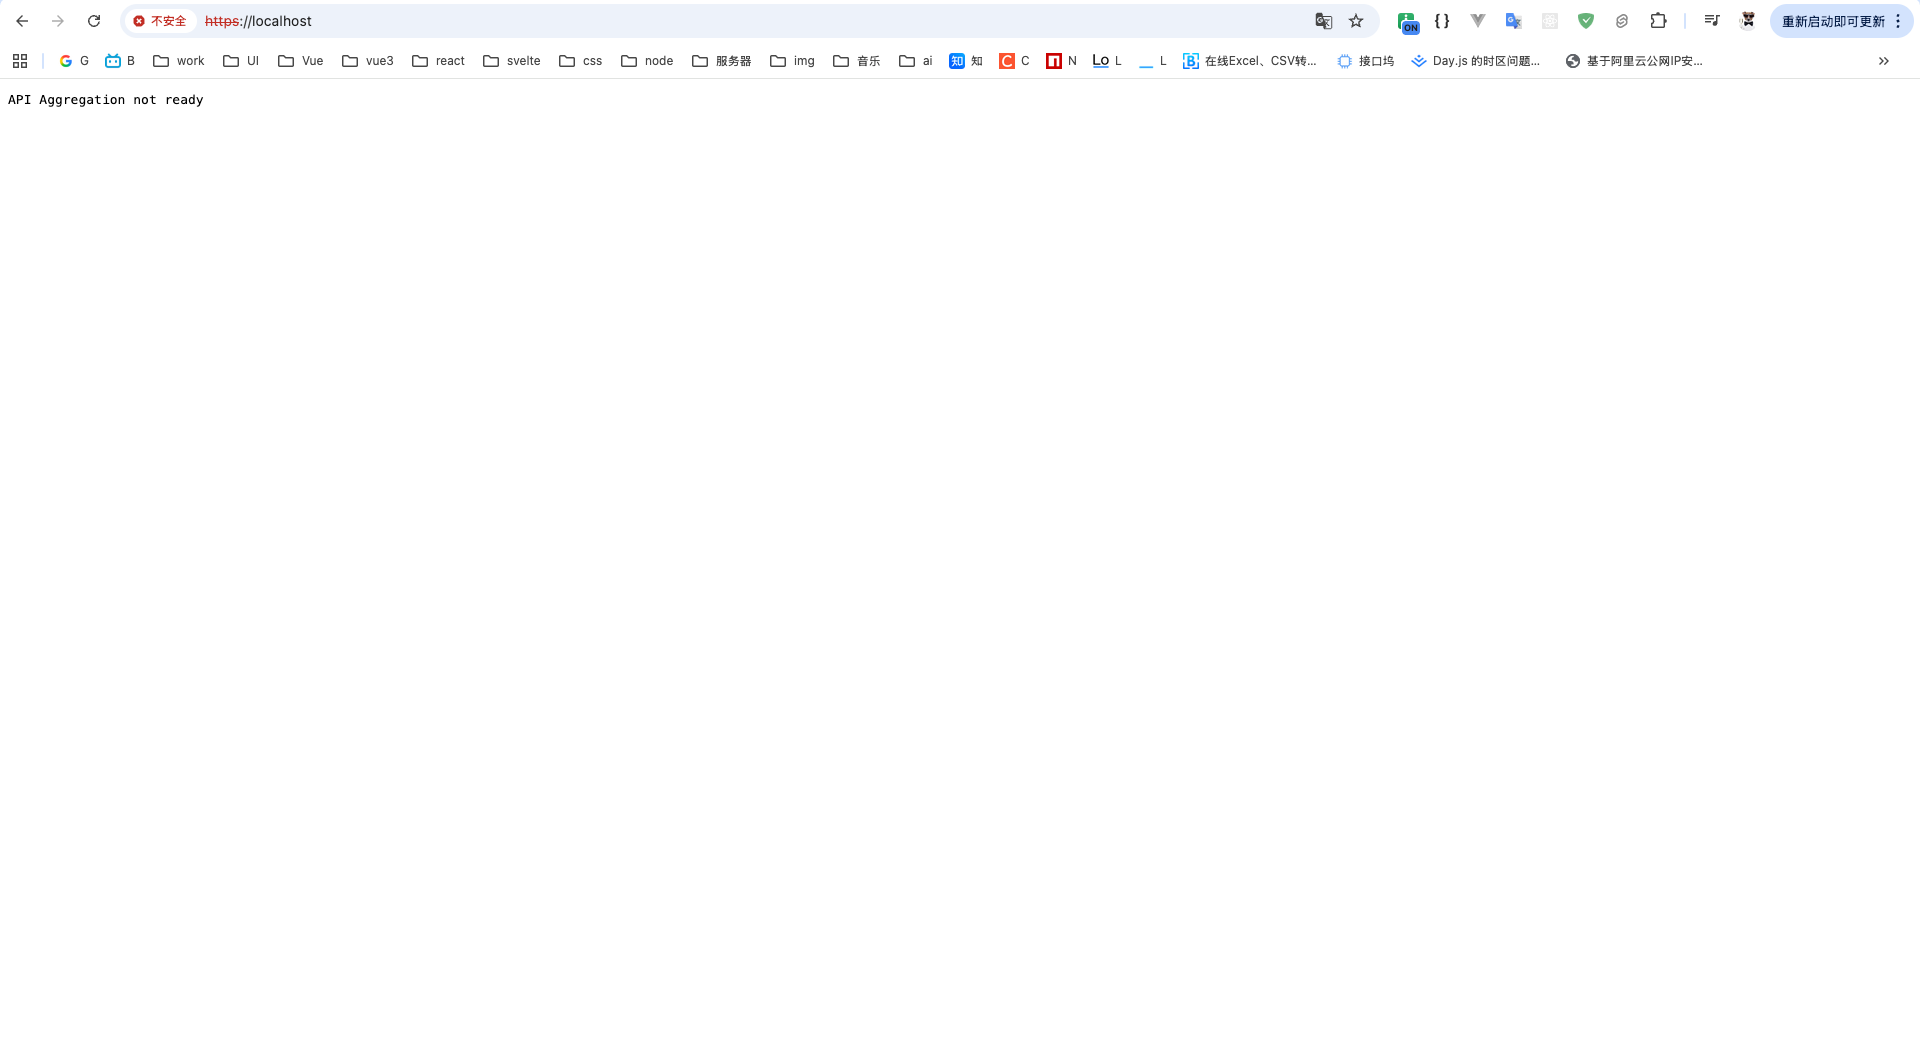Open the Vue devtools extension icon
The height and width of the screenshot is (1037, 1920).
coord(1477,21)
